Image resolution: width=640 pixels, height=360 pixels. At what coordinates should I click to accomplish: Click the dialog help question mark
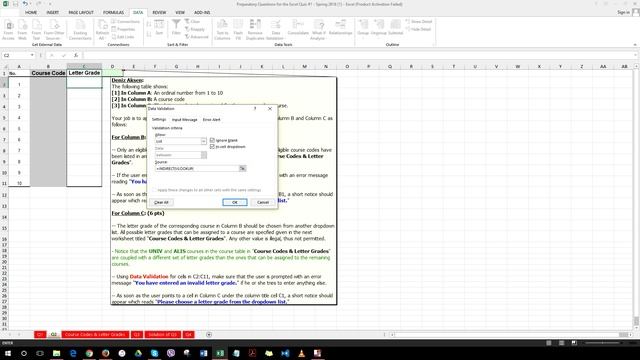coord(255,109)
